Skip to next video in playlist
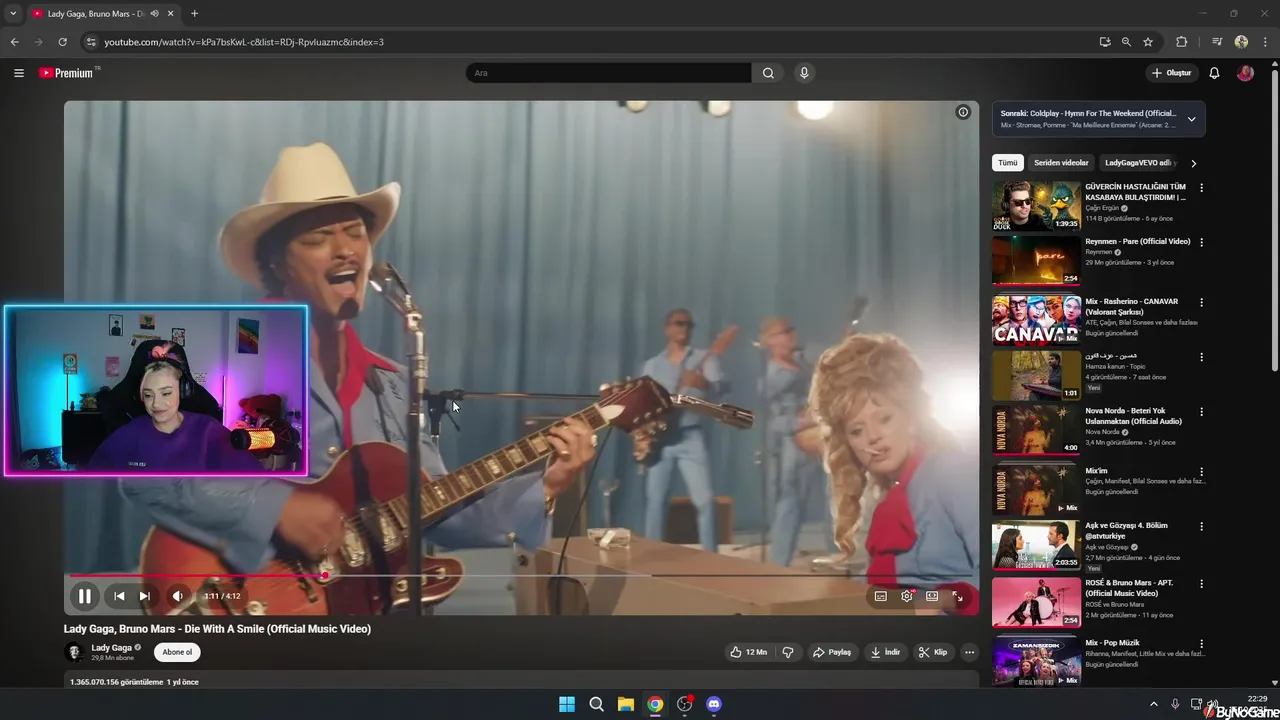This screenshot has width=1280, height=720. click(x=144, y=596)
